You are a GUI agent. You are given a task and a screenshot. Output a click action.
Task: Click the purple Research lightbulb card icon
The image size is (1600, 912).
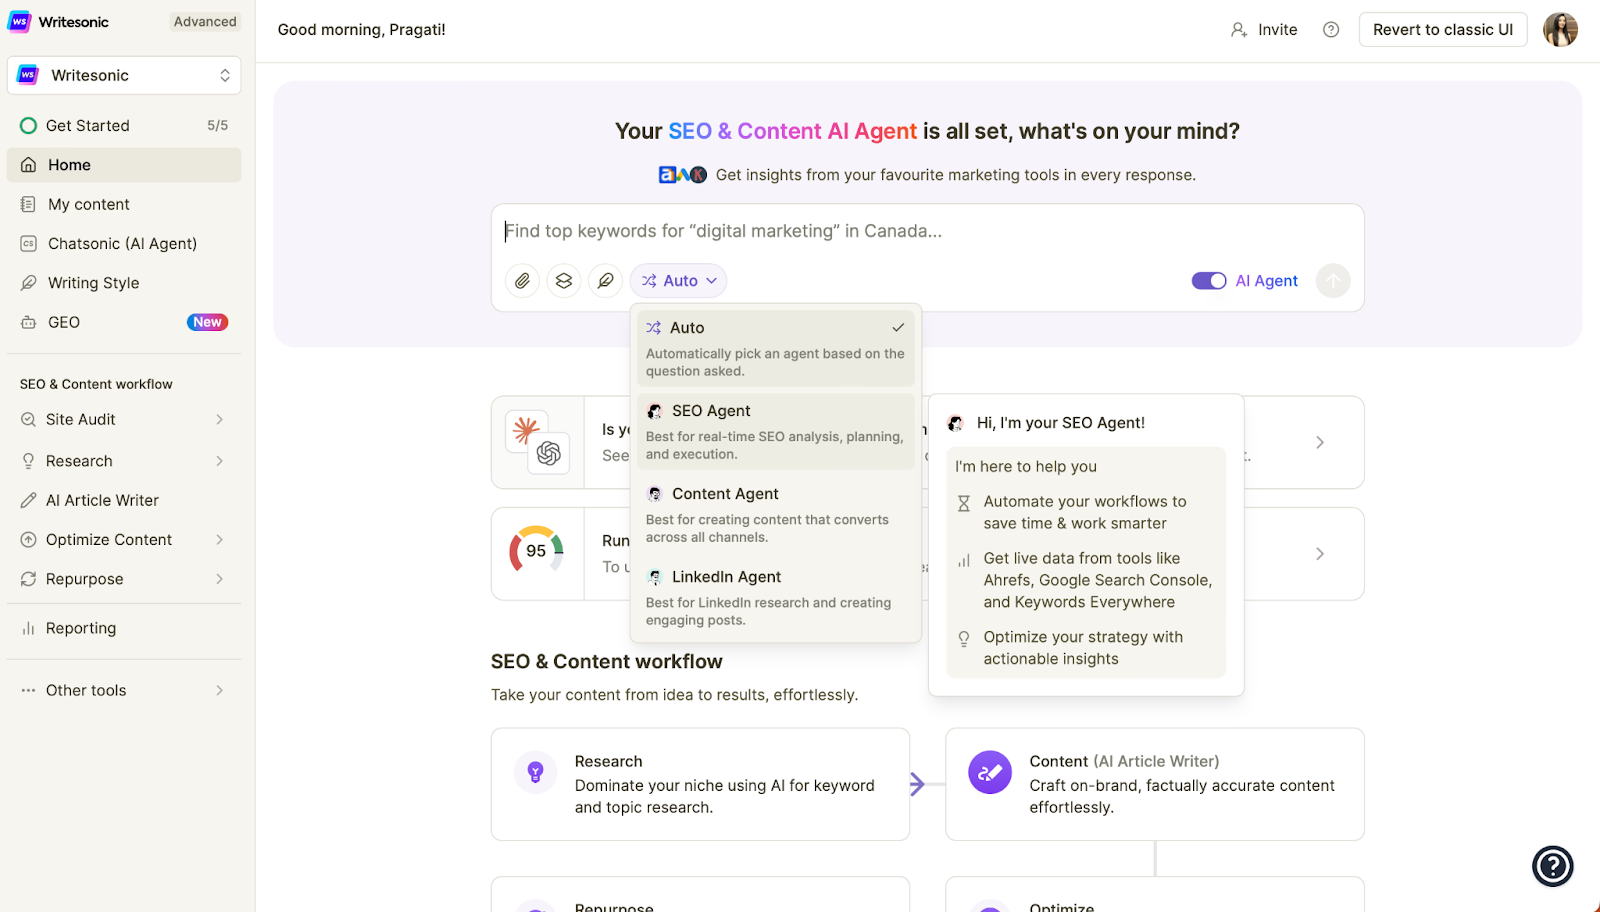535,772
